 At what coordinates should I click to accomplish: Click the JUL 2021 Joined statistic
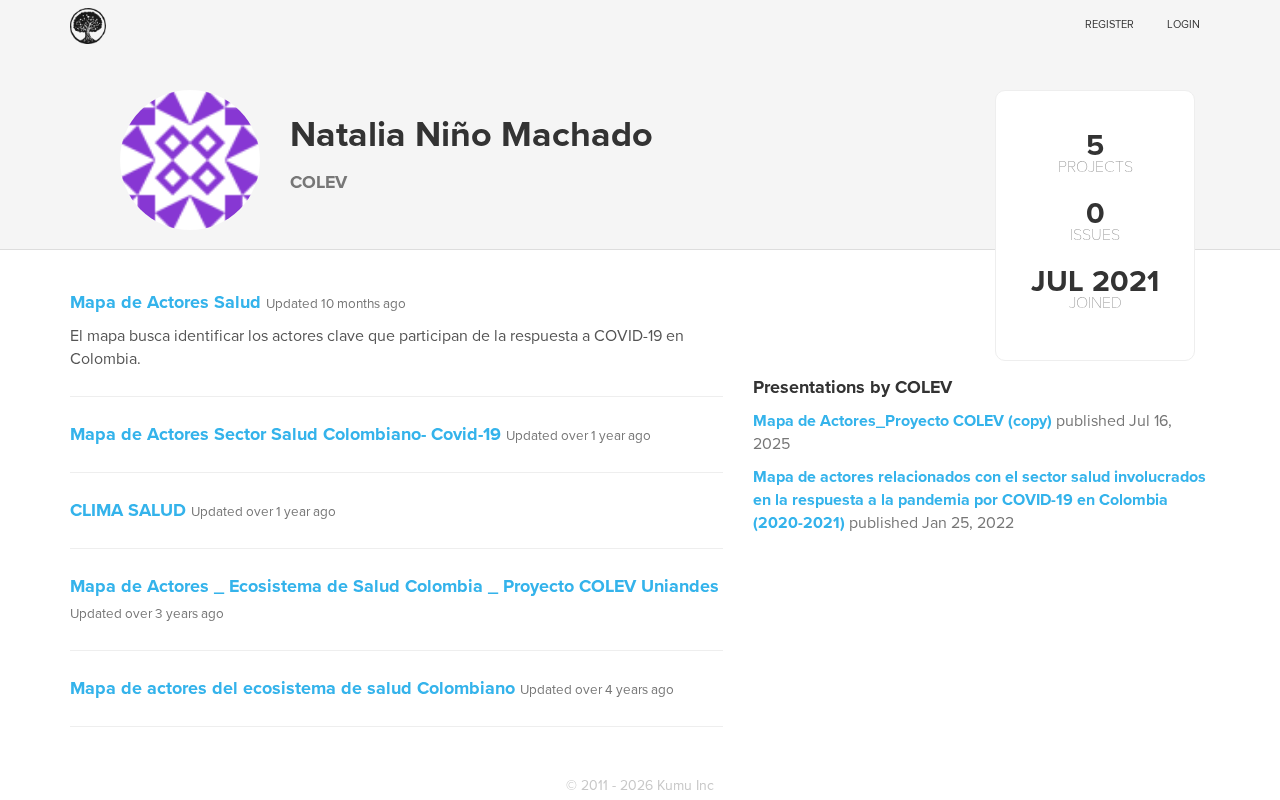coord(1095,289)
